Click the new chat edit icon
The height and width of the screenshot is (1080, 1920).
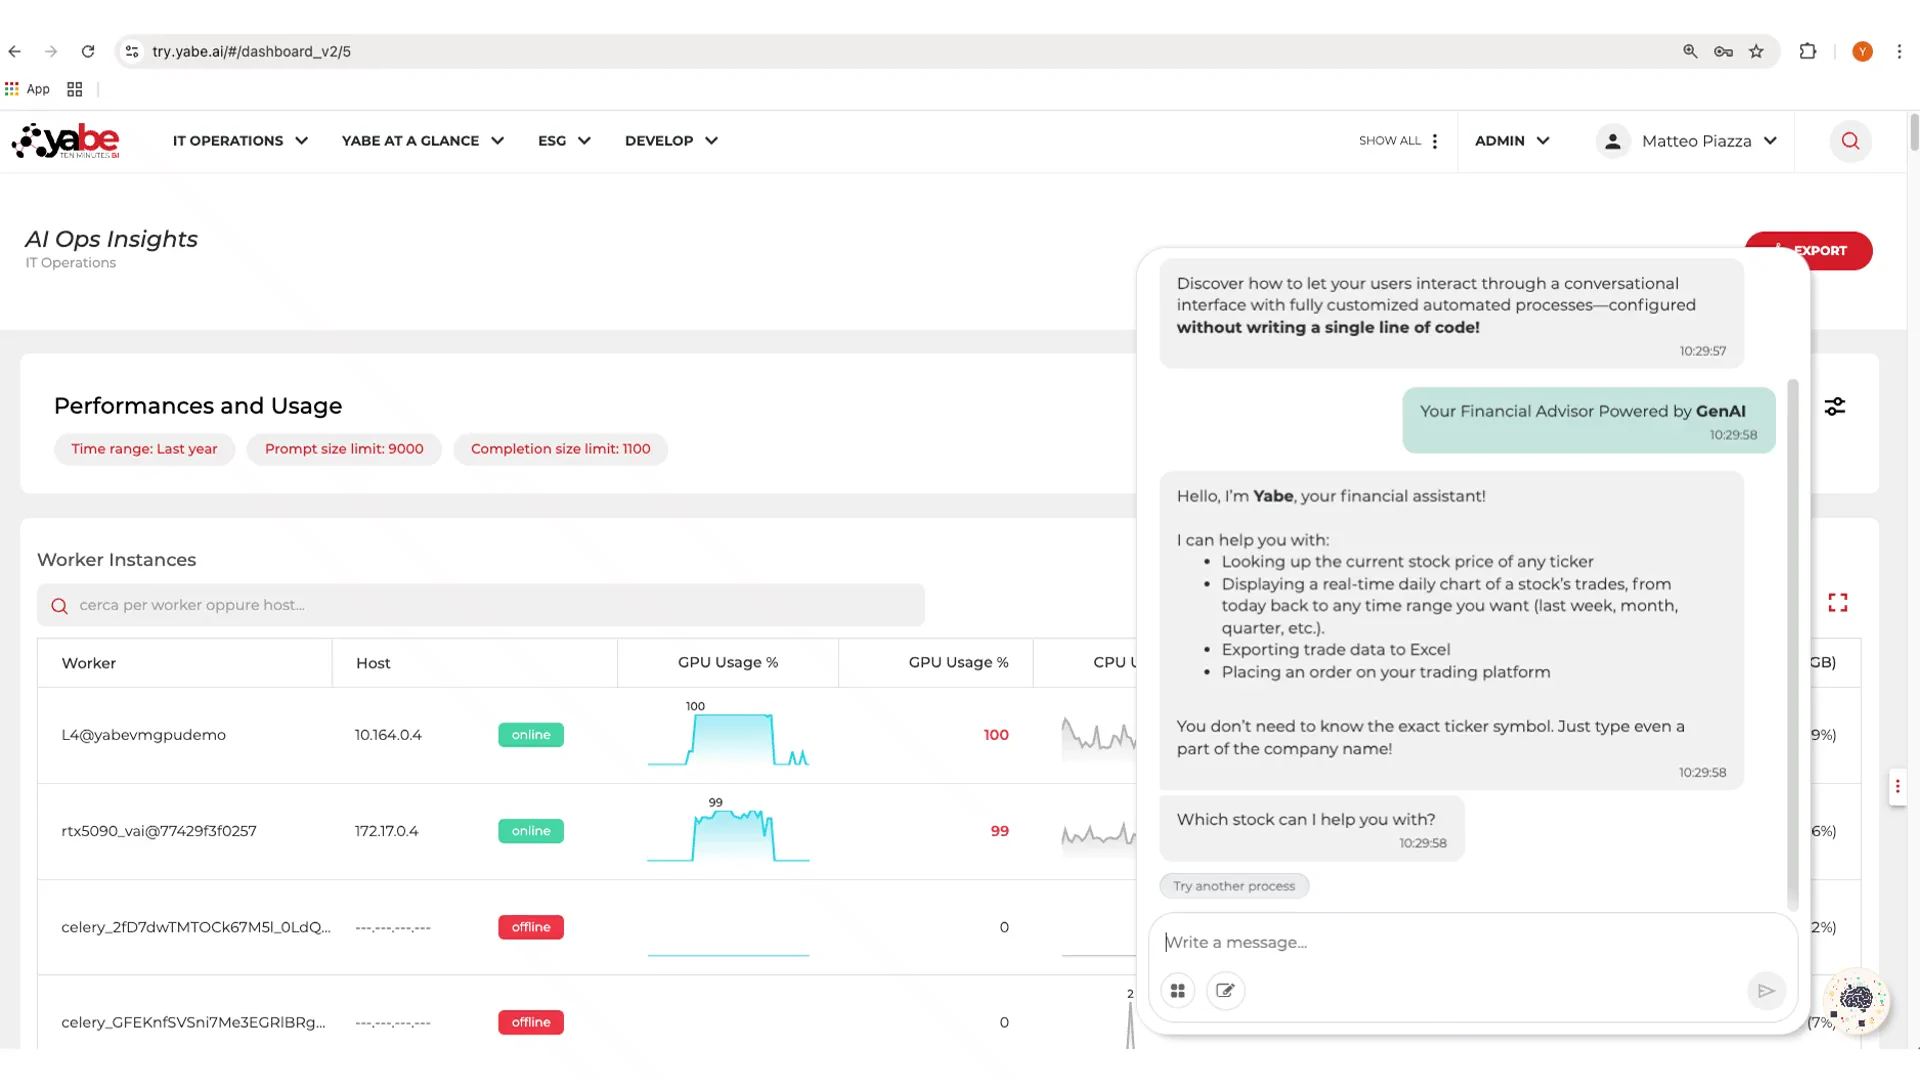(1225, 990)
